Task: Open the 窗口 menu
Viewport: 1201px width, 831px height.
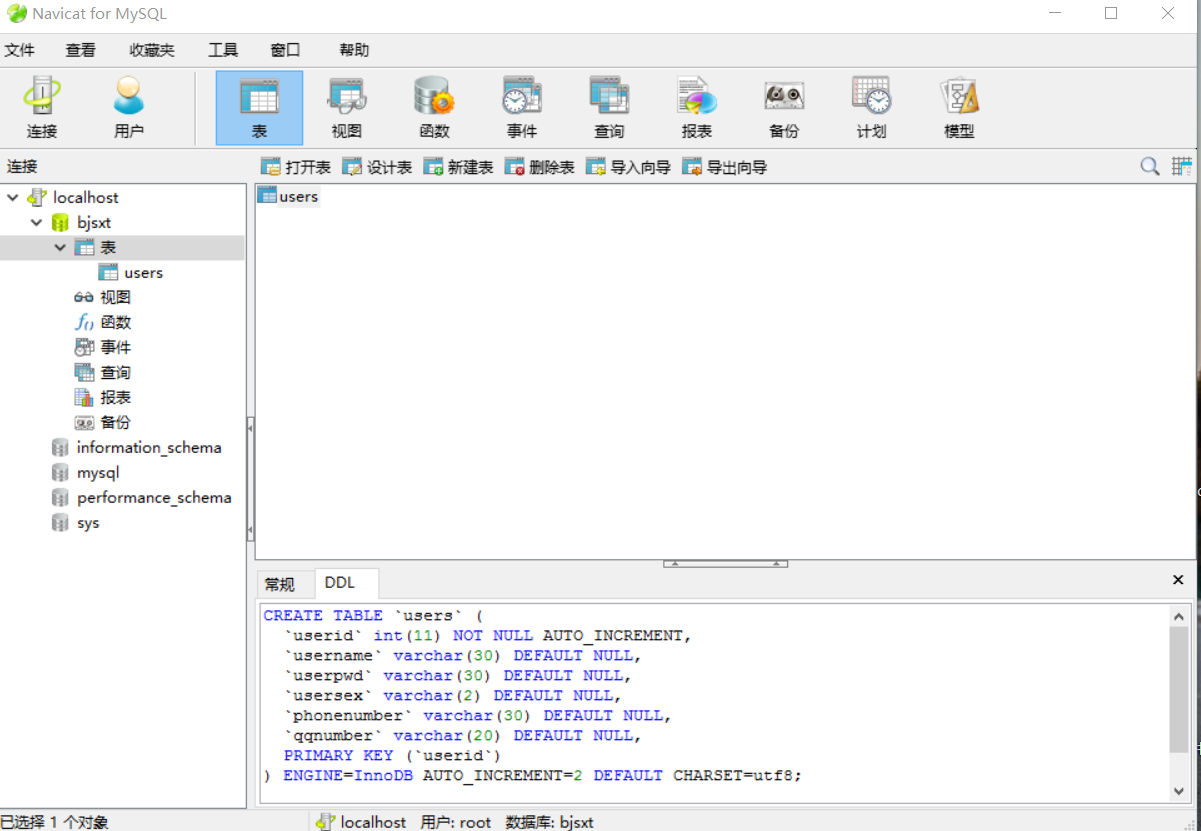Action: tap(285, 50)
